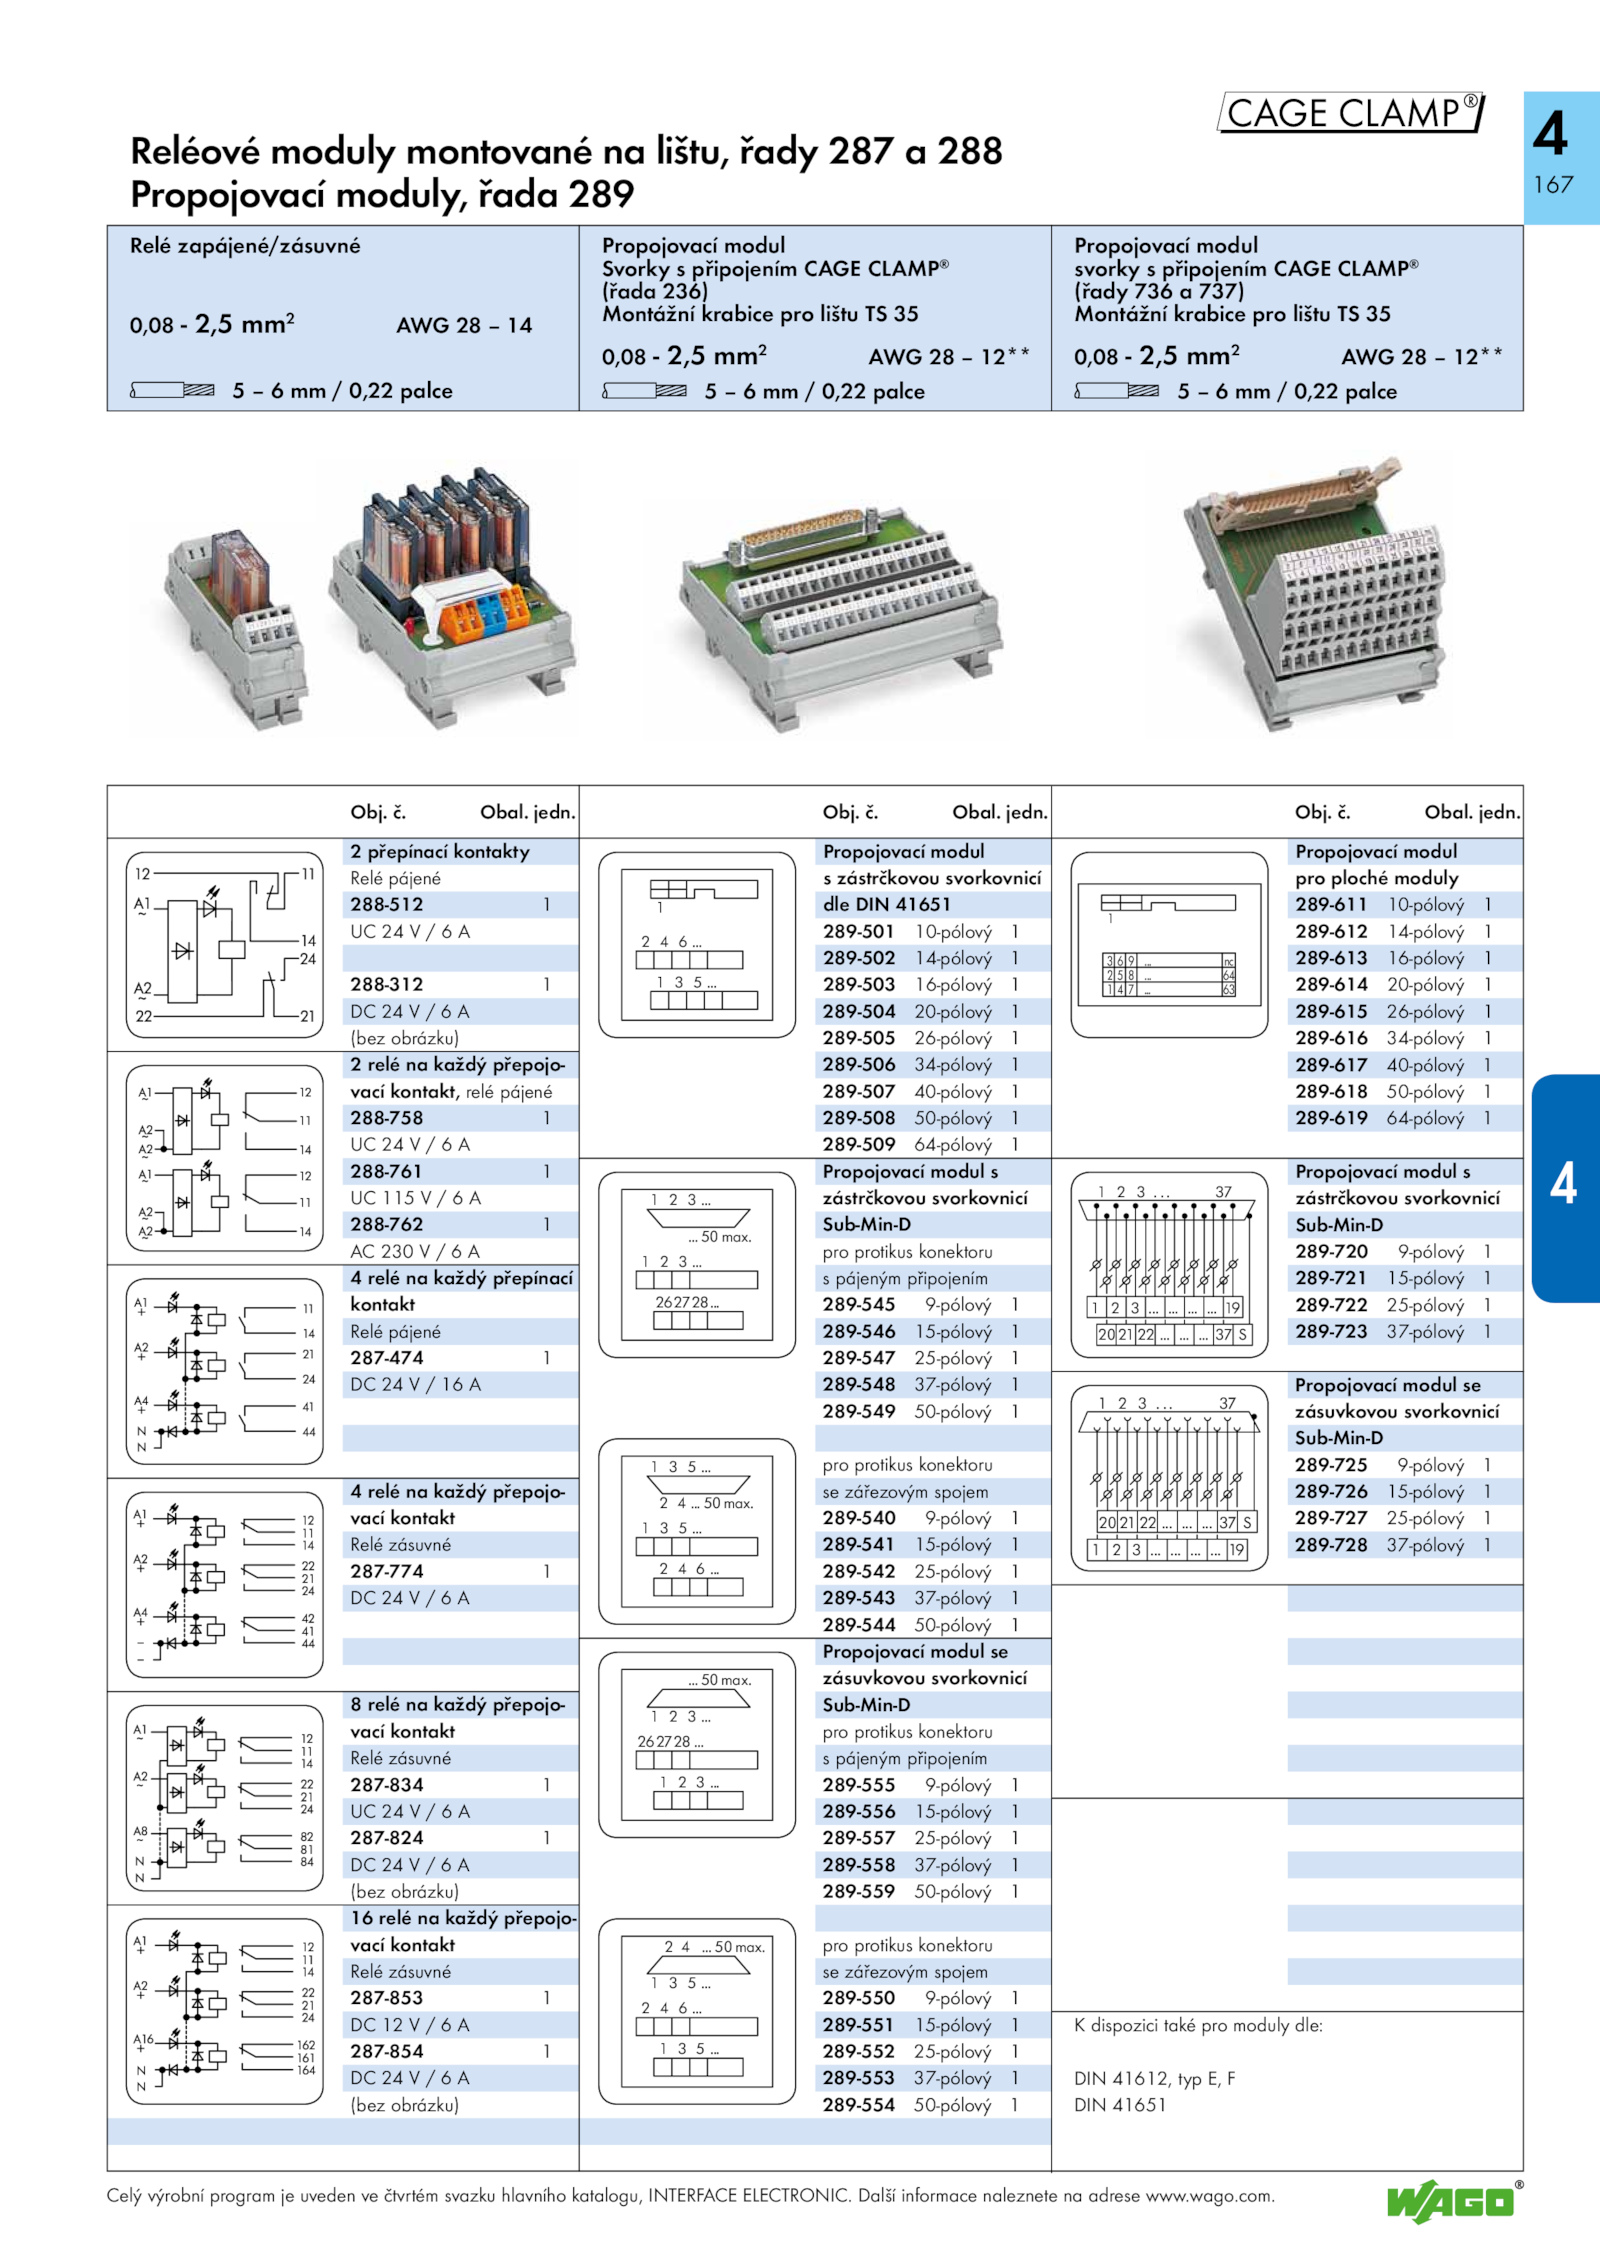Click order number 287-474
The image size is (1600, 2263).
click(387, 1358)
